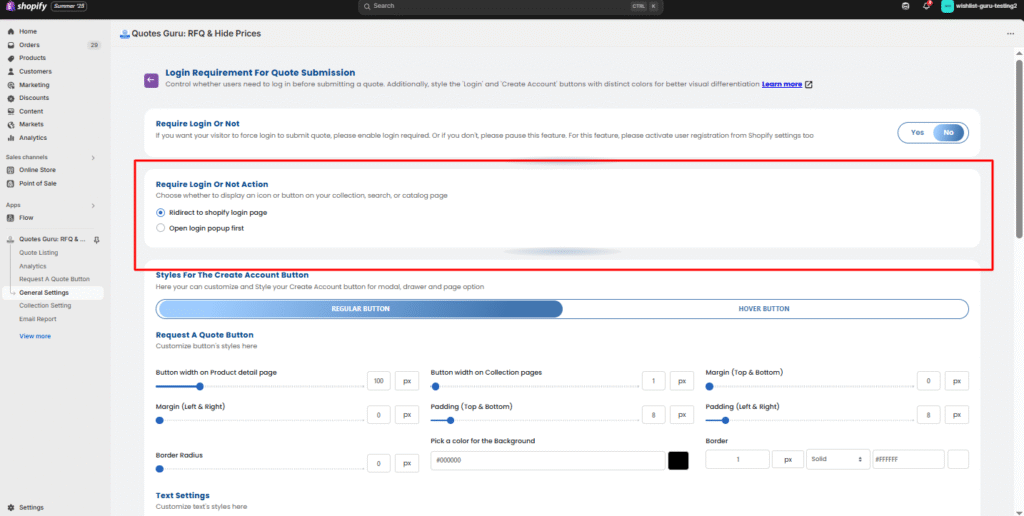The image size is (1024, 516).
Task: Click the Learn more link
Action: [x=781, y=85]
